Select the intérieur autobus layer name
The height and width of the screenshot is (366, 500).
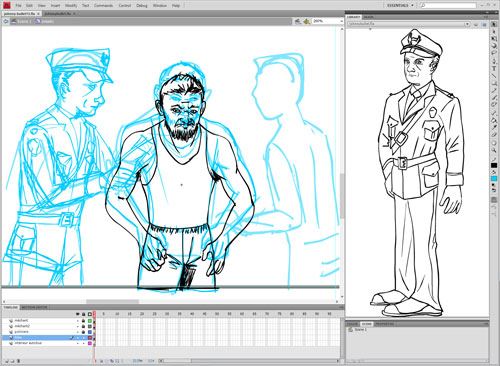pos(28,343)
